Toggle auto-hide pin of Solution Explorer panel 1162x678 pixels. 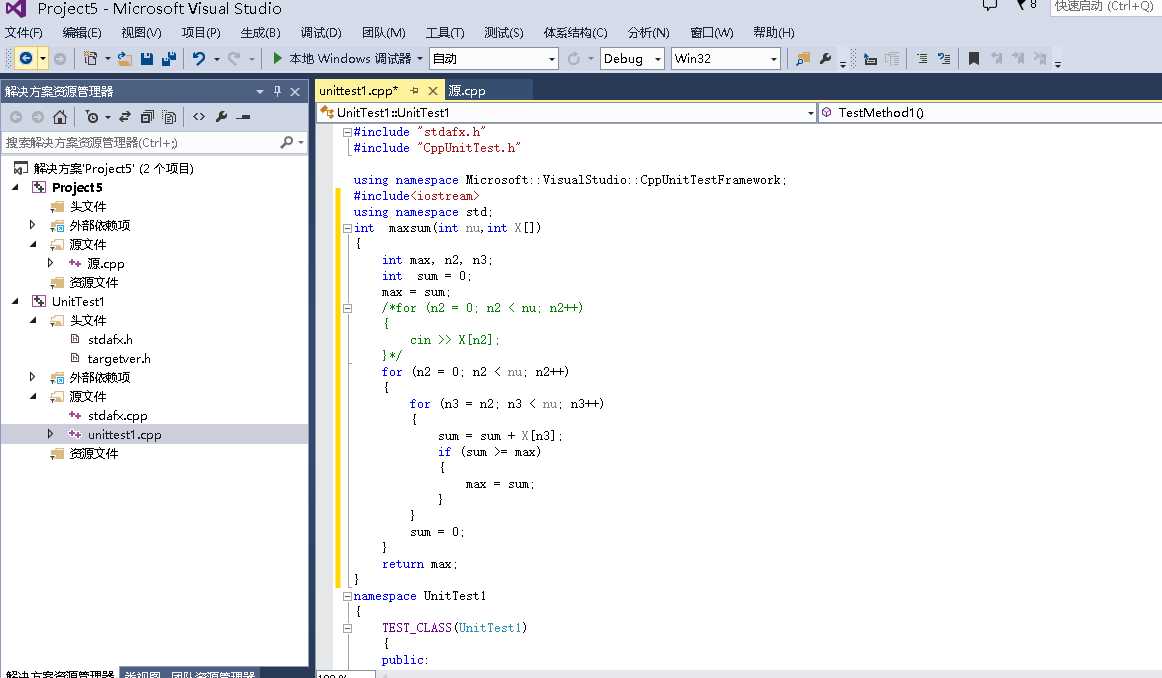pyautogui.click(x=277, y=91)
